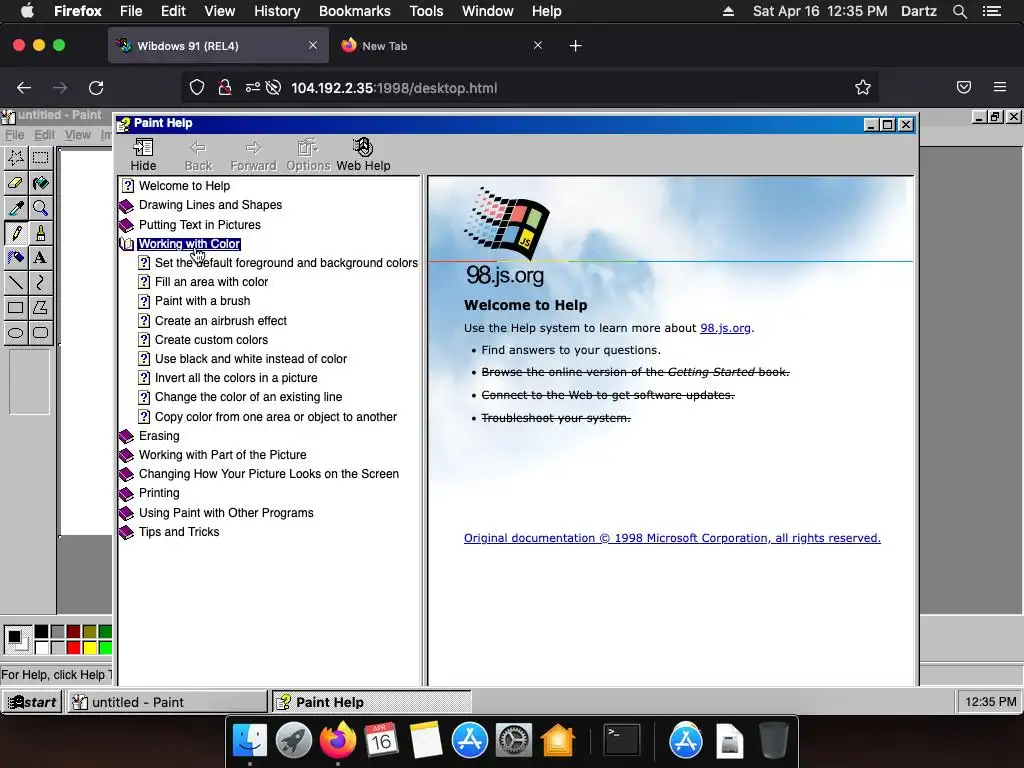Open the View menu in Paint window
The image size is (1024, 768).
point(77,135)
